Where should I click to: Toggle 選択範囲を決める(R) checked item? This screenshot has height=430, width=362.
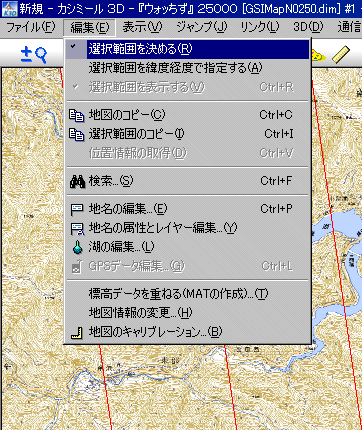click(188, 49)
